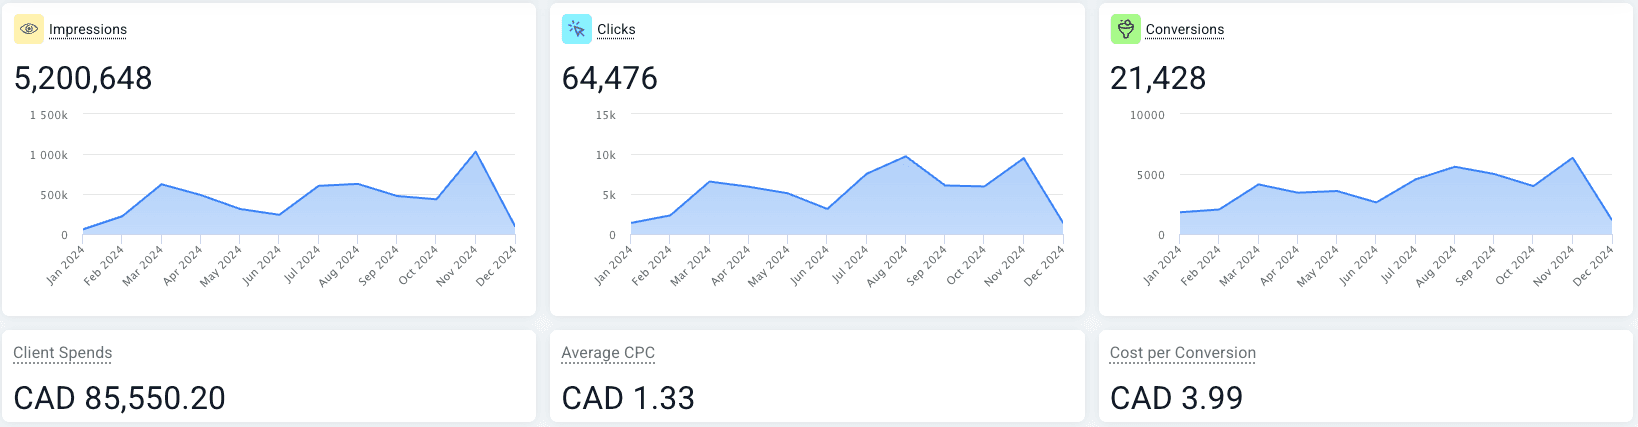Click Jun 2024 axis label on Clicks chart

(809, 266)
